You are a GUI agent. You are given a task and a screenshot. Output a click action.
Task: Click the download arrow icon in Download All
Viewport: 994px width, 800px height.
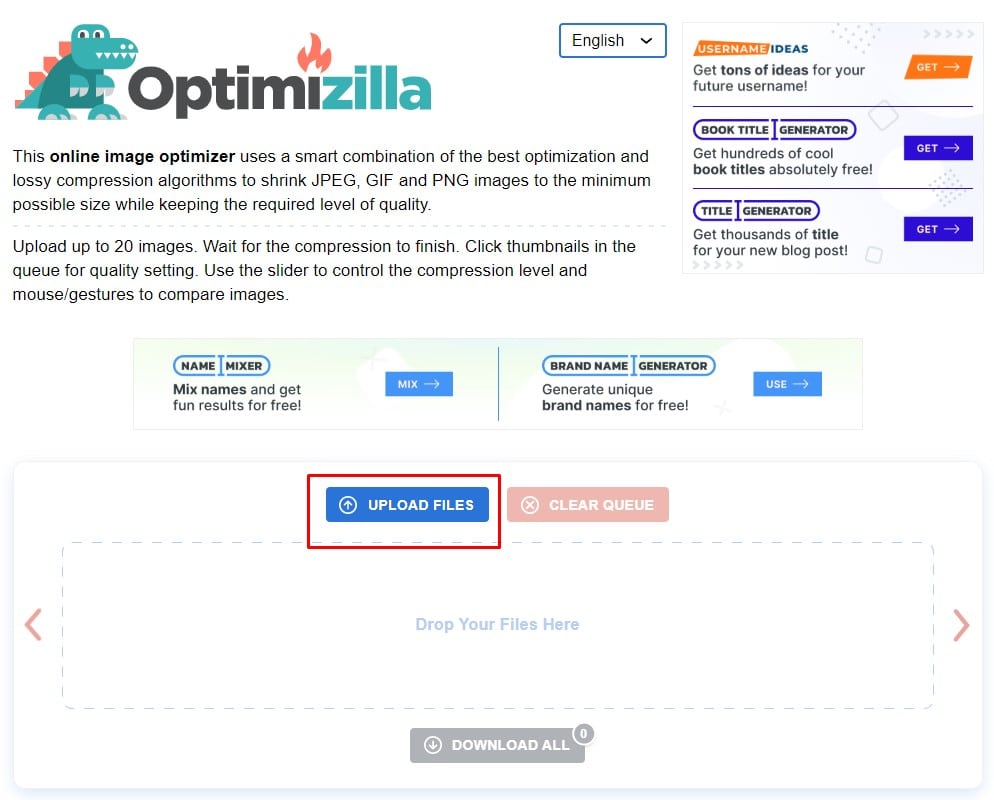(x=432, y=745)
